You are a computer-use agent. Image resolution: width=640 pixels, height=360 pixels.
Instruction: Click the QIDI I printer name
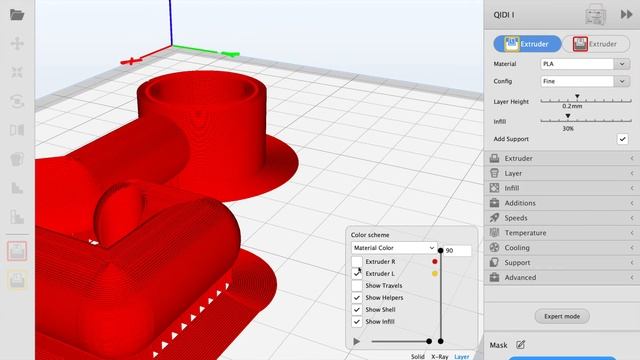(504, 15)
